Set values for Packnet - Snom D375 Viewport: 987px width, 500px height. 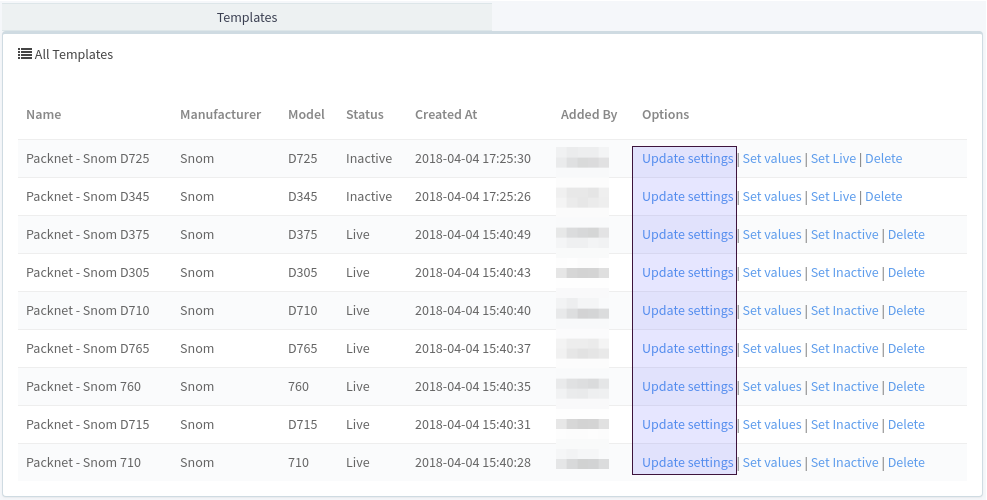772,234
